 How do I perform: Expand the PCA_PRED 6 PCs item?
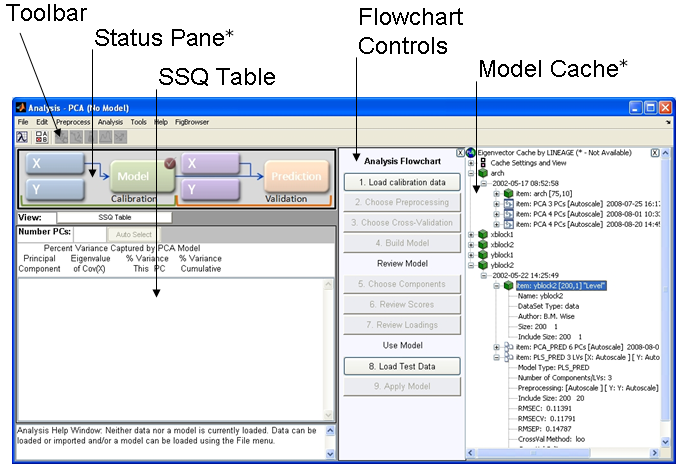(x=497, y=346)
